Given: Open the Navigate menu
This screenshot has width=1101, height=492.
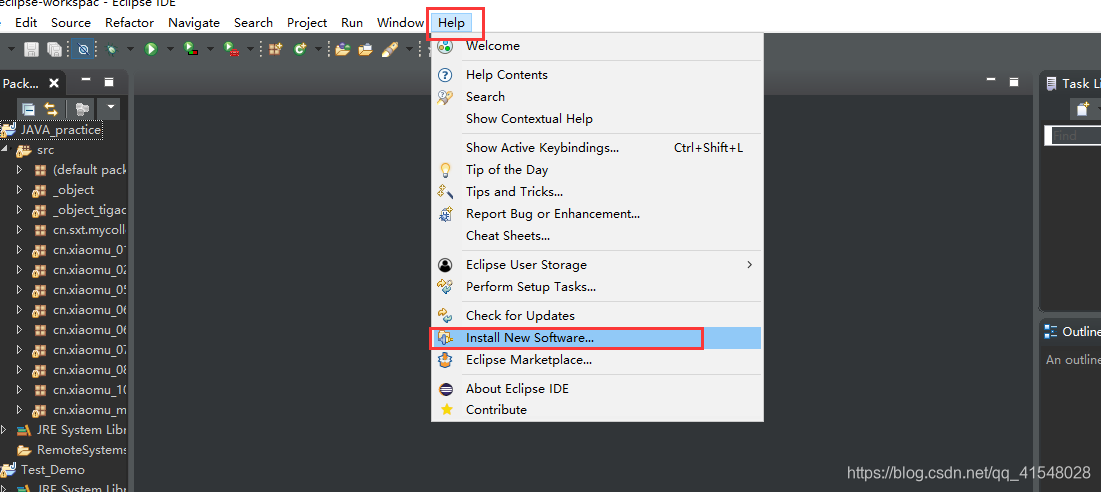Looking at the screenshot, I should 194,22.
